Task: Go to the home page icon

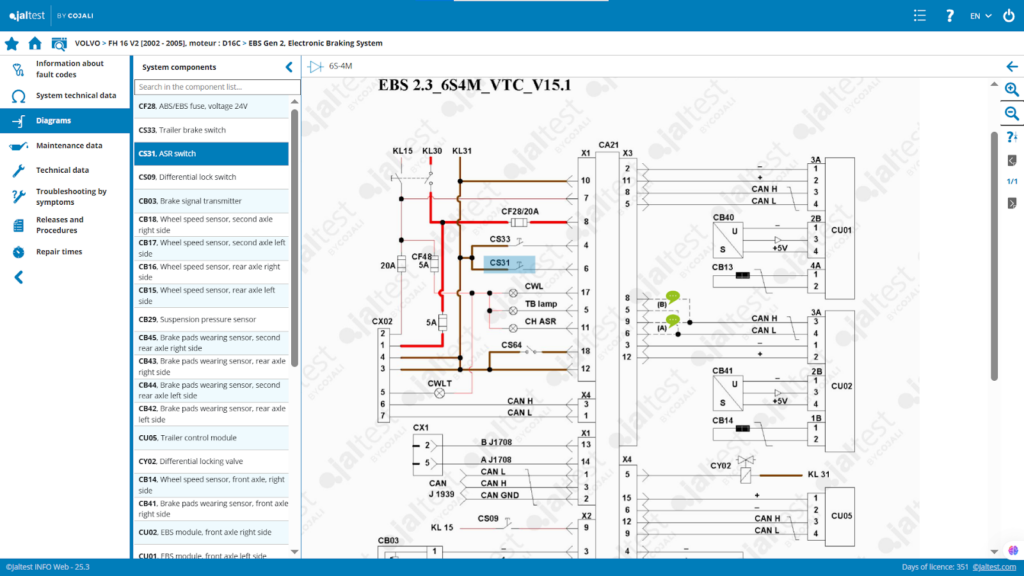Action: (35, 43)
